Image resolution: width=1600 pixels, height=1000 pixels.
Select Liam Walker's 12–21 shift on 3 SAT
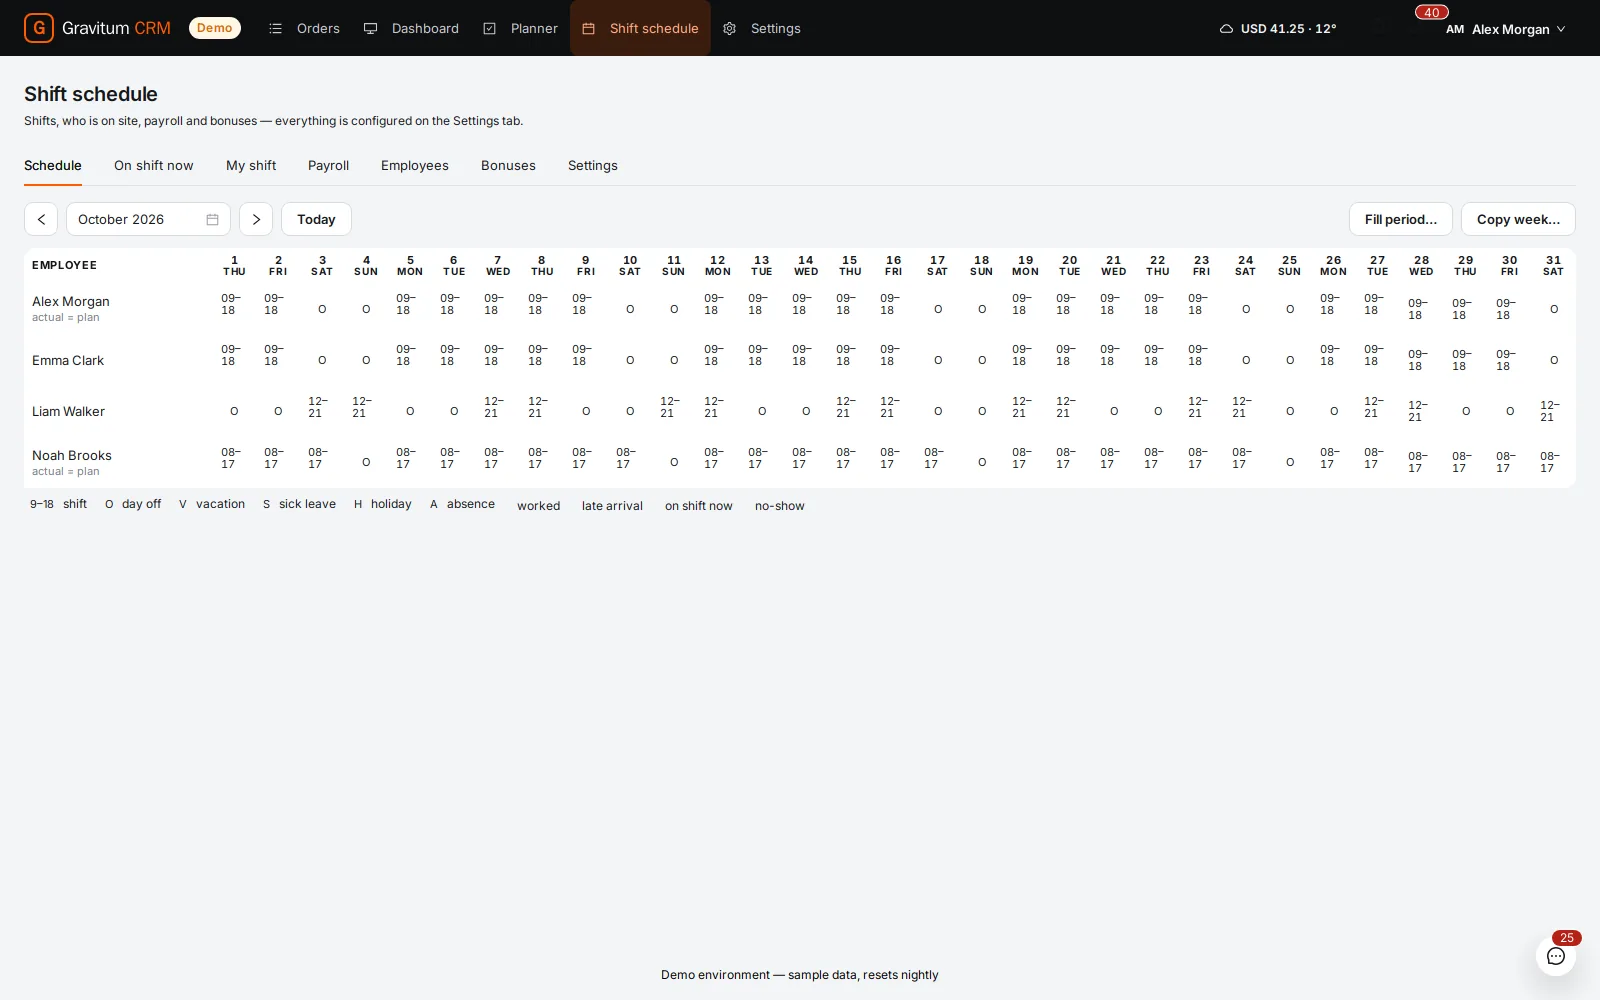click(318, 407)
